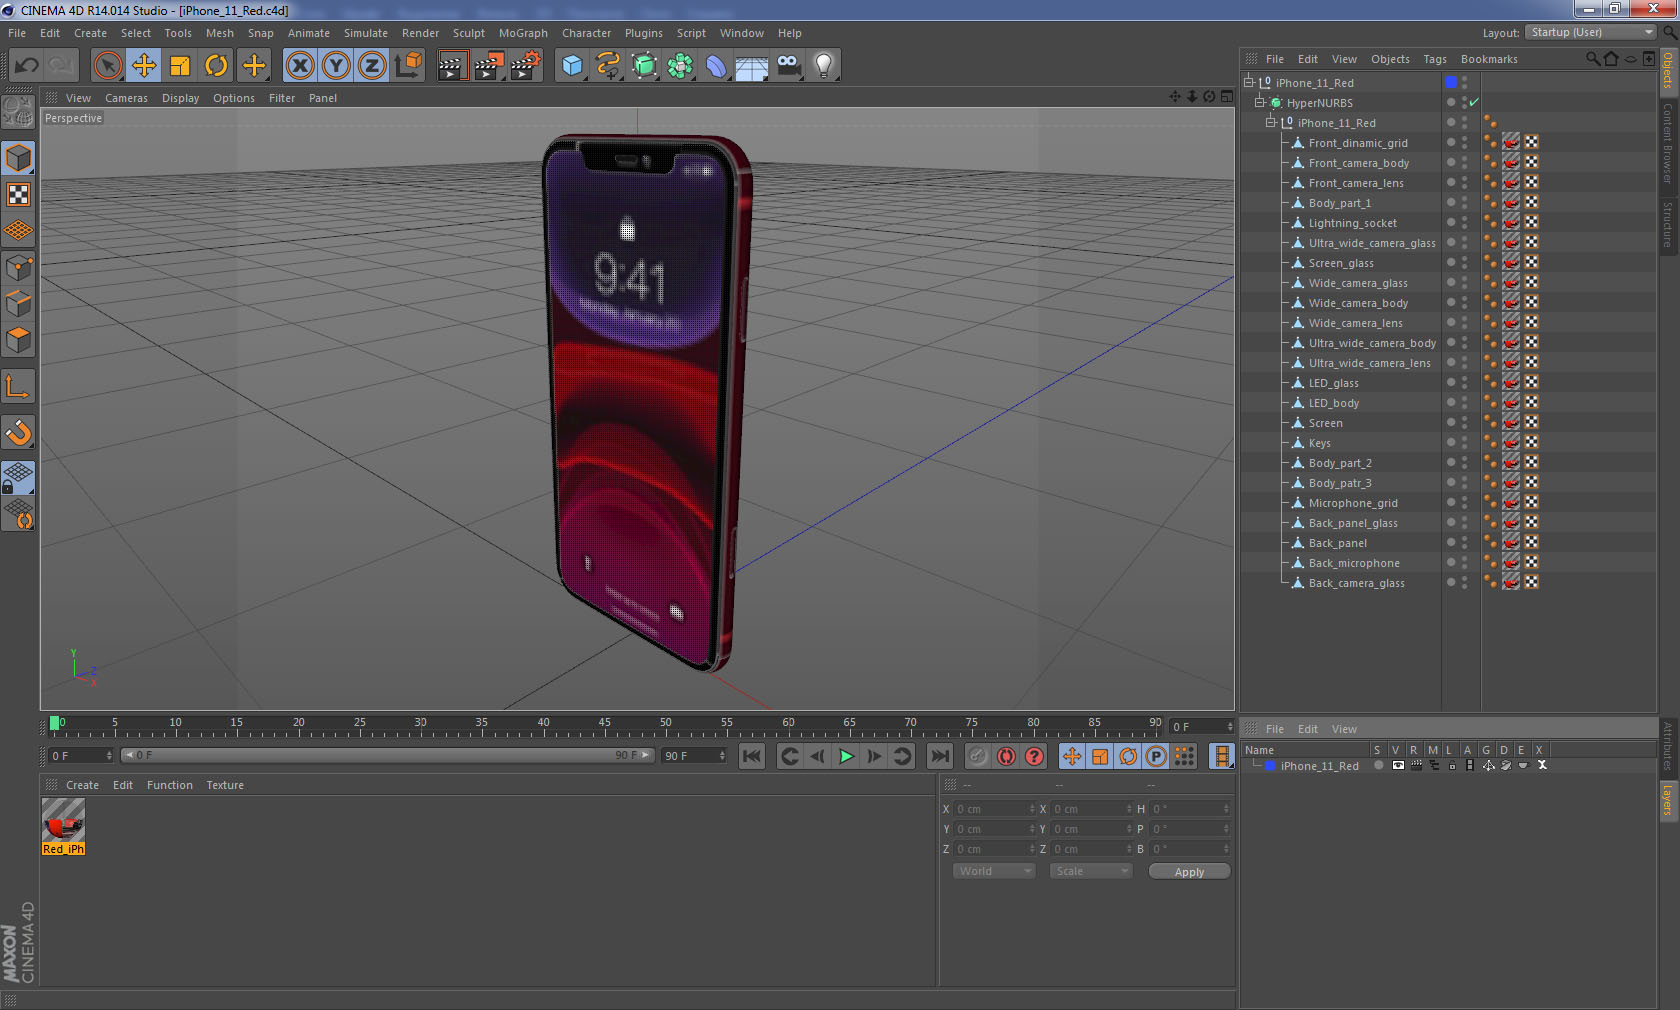Click the X position input field
This screenshot has height=1010, width=1680.
(994, 809)
